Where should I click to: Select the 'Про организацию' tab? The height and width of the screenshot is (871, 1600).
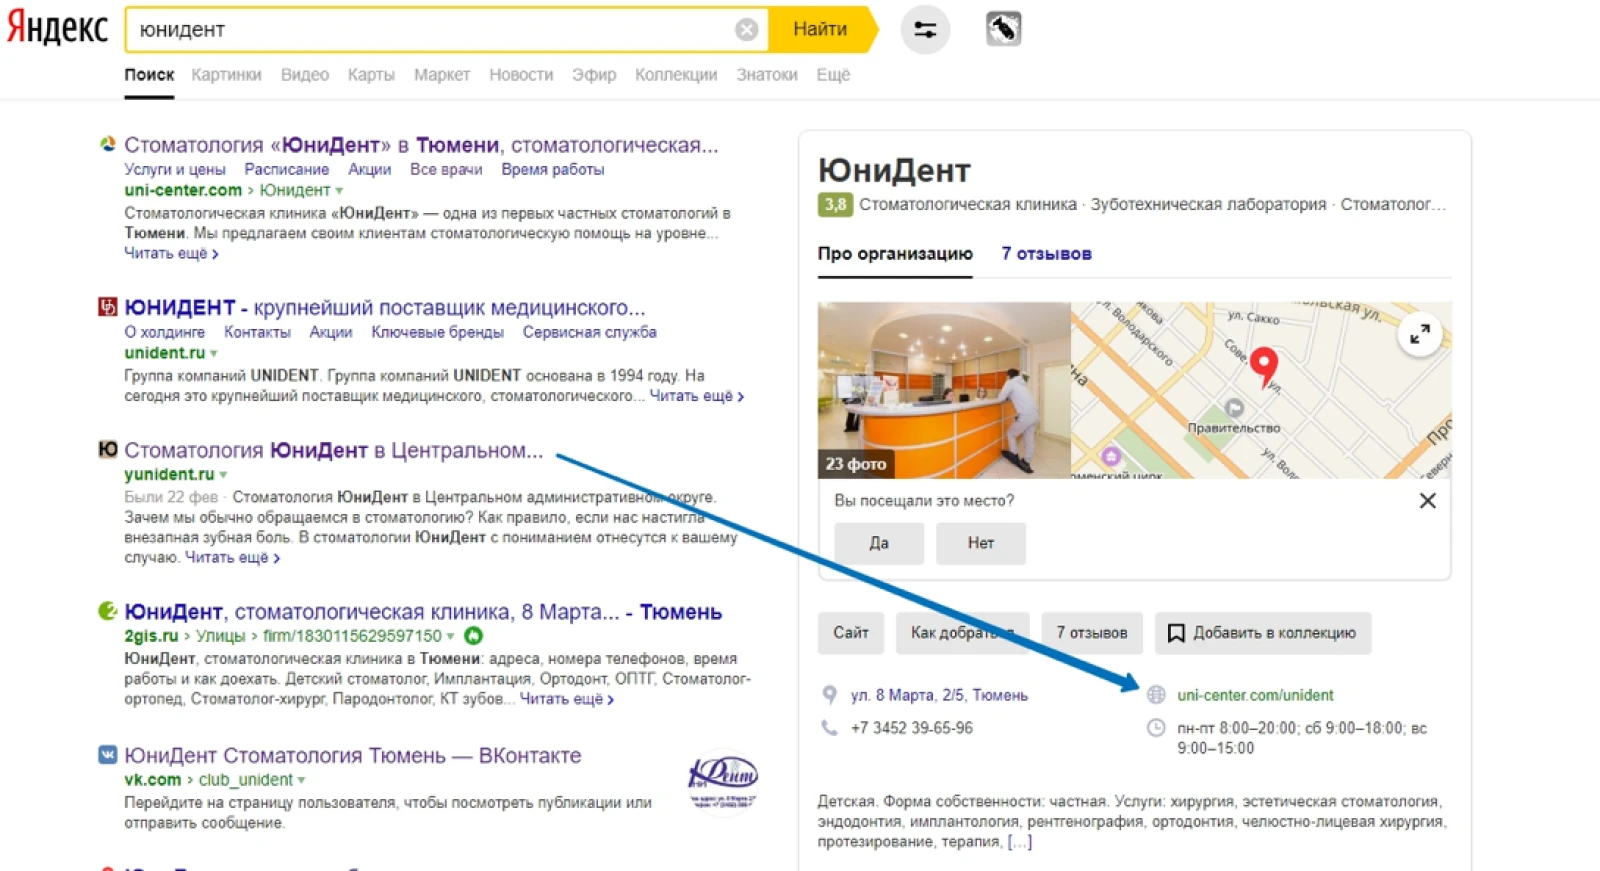[x=895, y=254]
